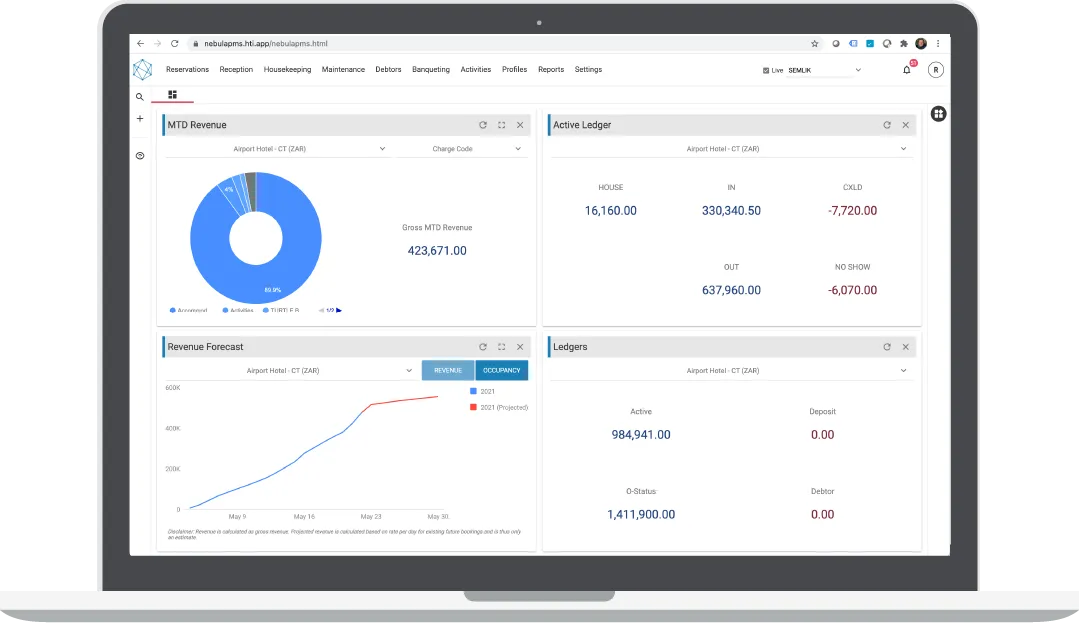Open the SEMLIK property selector dropdown
Image resolution: width=1079 pixels, height=623 pixels.
(824, 70)
